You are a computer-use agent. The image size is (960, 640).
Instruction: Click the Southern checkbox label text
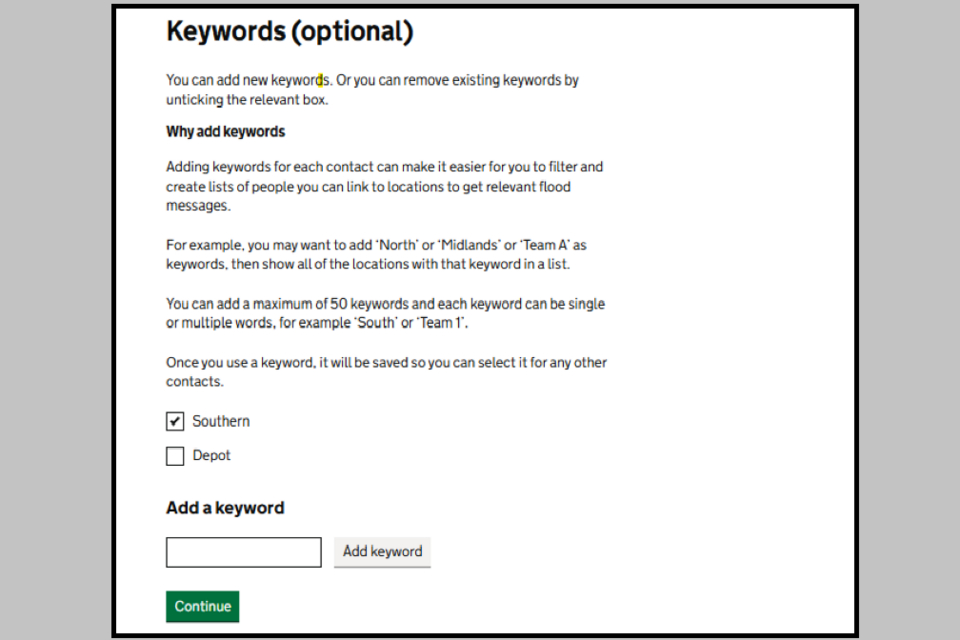pos(221,422)
